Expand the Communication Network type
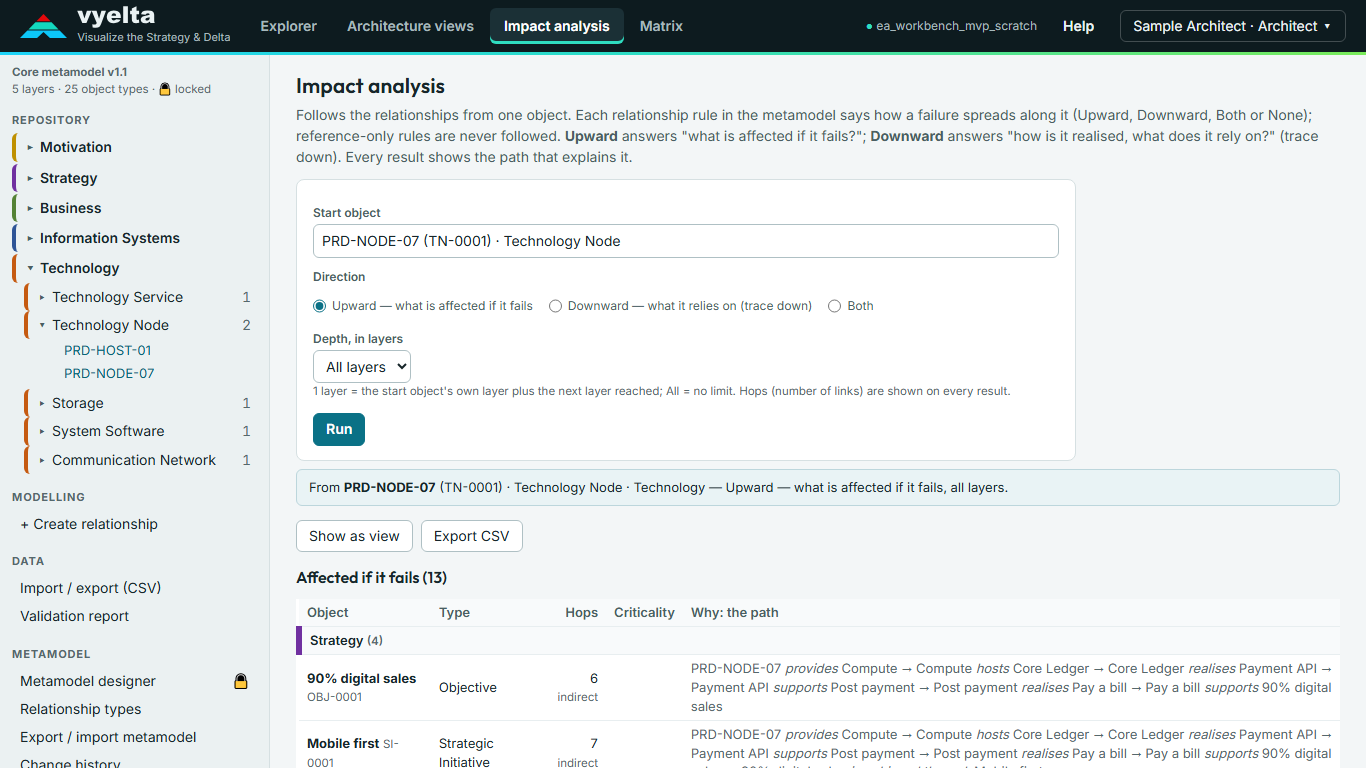 (42, 460)
